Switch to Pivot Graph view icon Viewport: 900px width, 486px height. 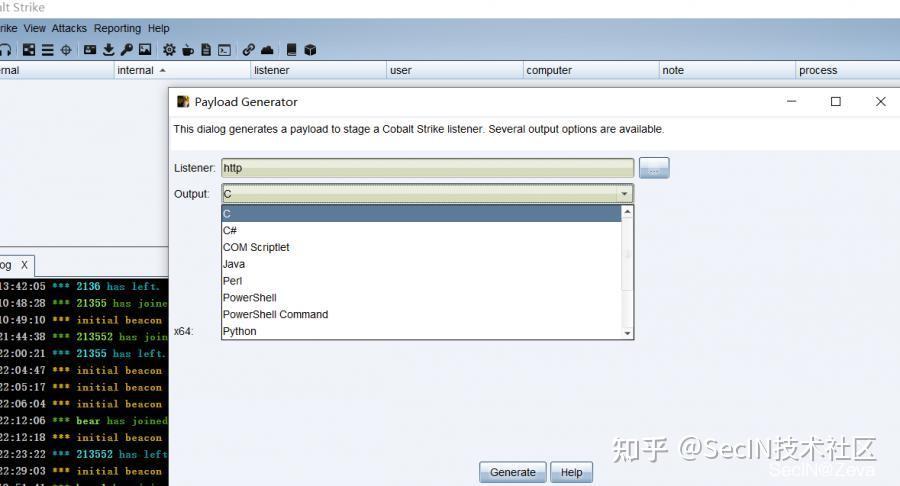click(29, 50)
